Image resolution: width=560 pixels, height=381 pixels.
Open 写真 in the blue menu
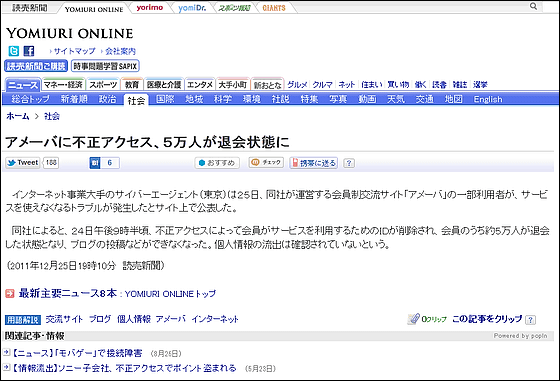[338, 99]
